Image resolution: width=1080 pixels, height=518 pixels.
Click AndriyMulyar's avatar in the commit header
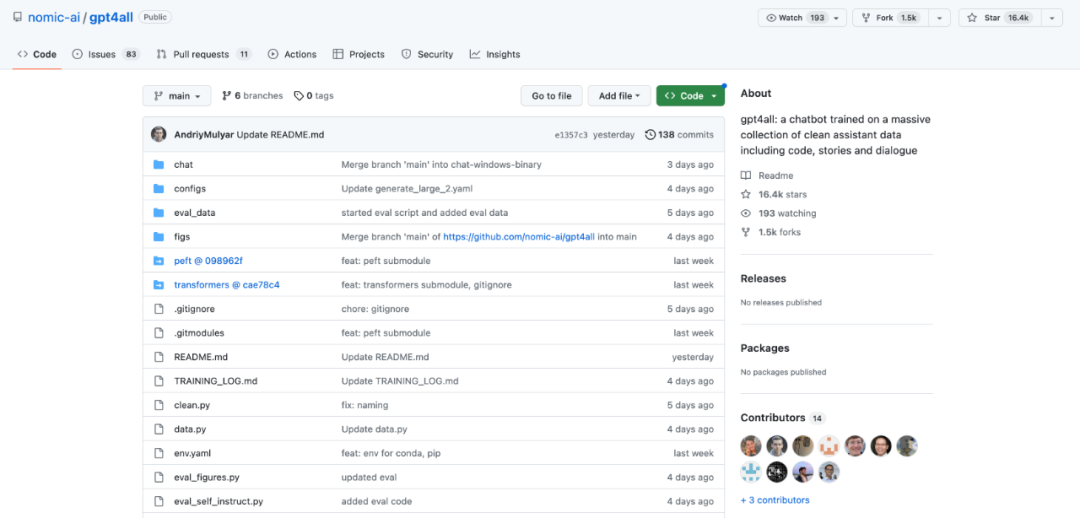159,134
